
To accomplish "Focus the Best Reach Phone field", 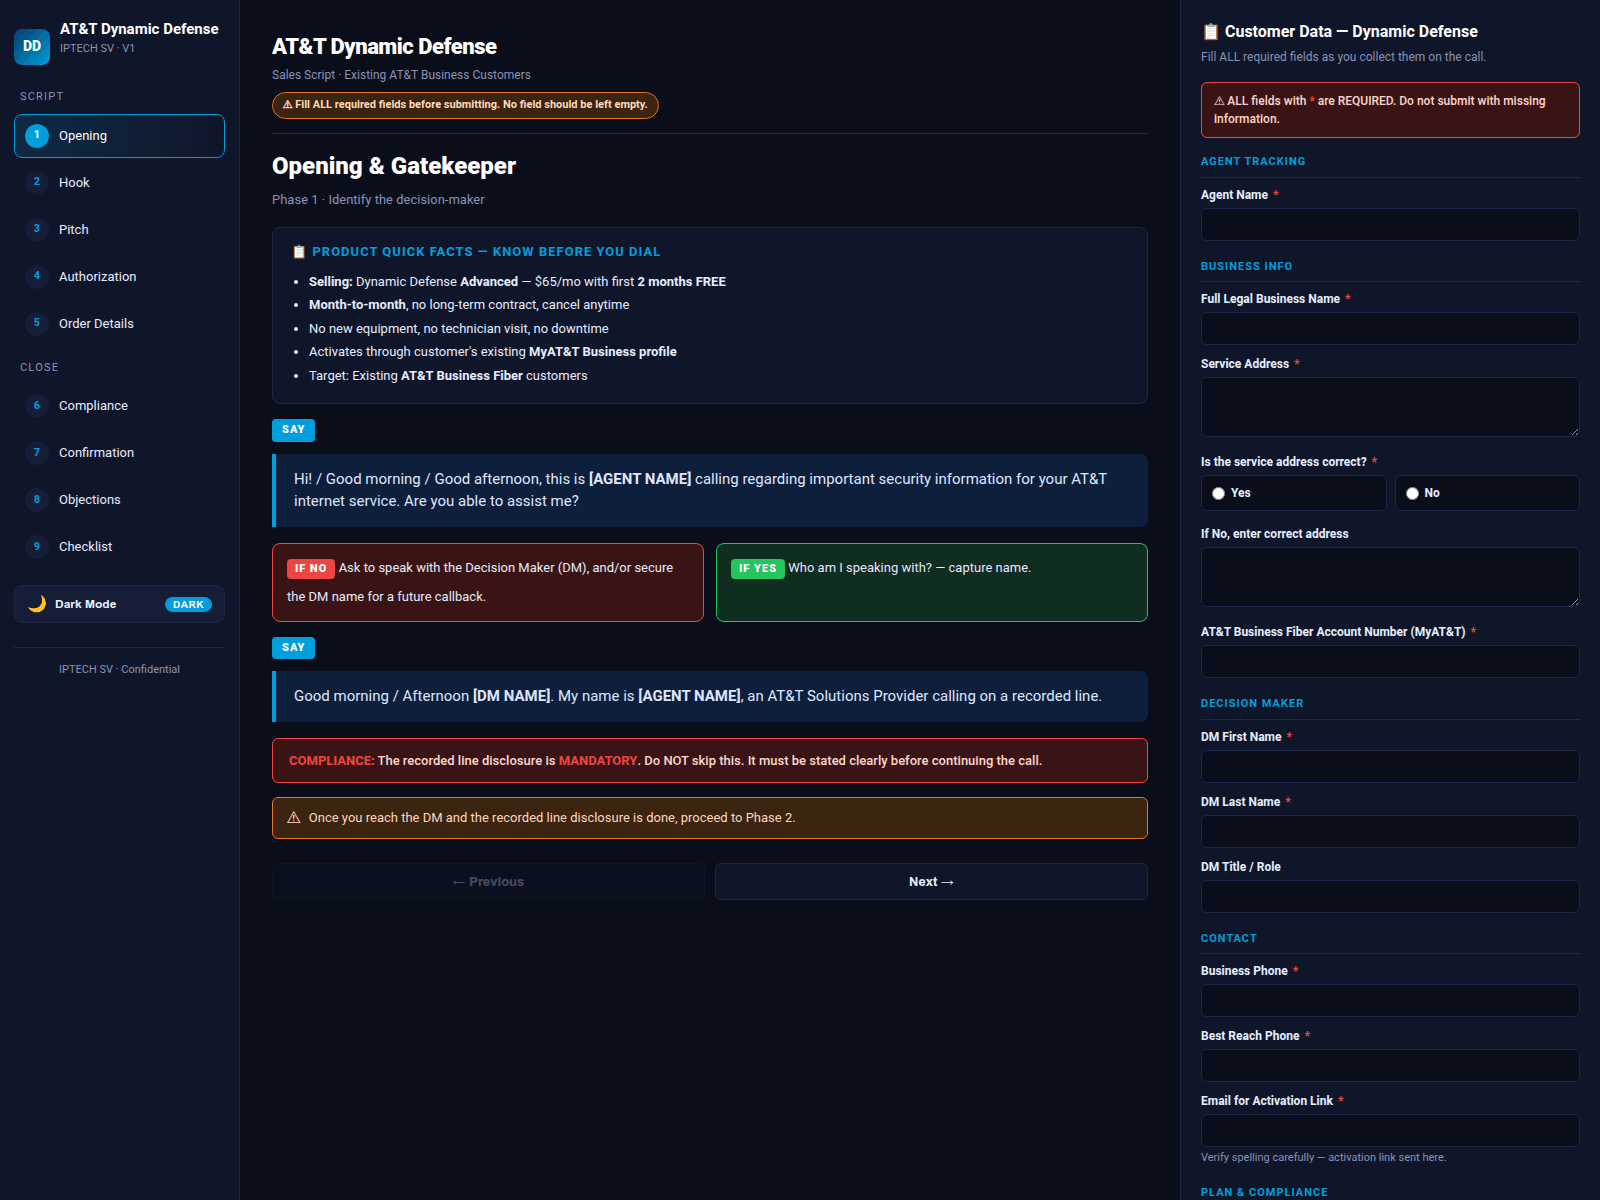I will click(1390, 1066).
